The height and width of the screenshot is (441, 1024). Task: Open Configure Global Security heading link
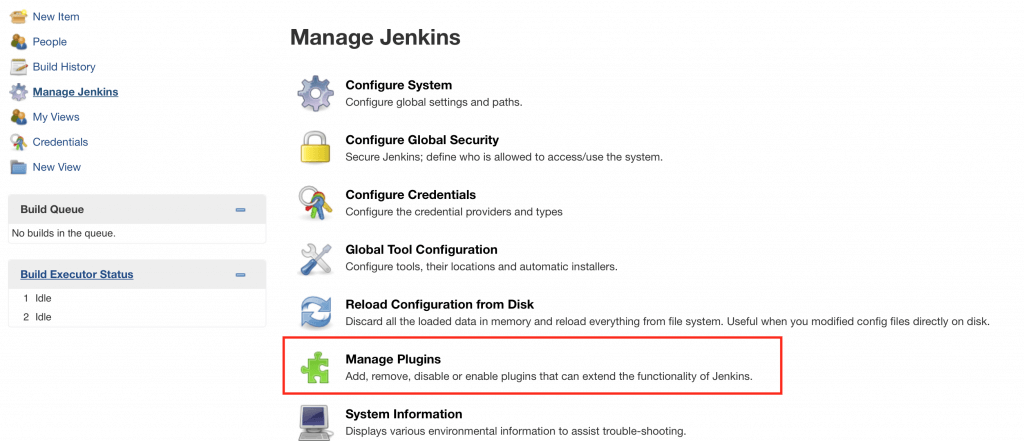(x=422, y=140)
